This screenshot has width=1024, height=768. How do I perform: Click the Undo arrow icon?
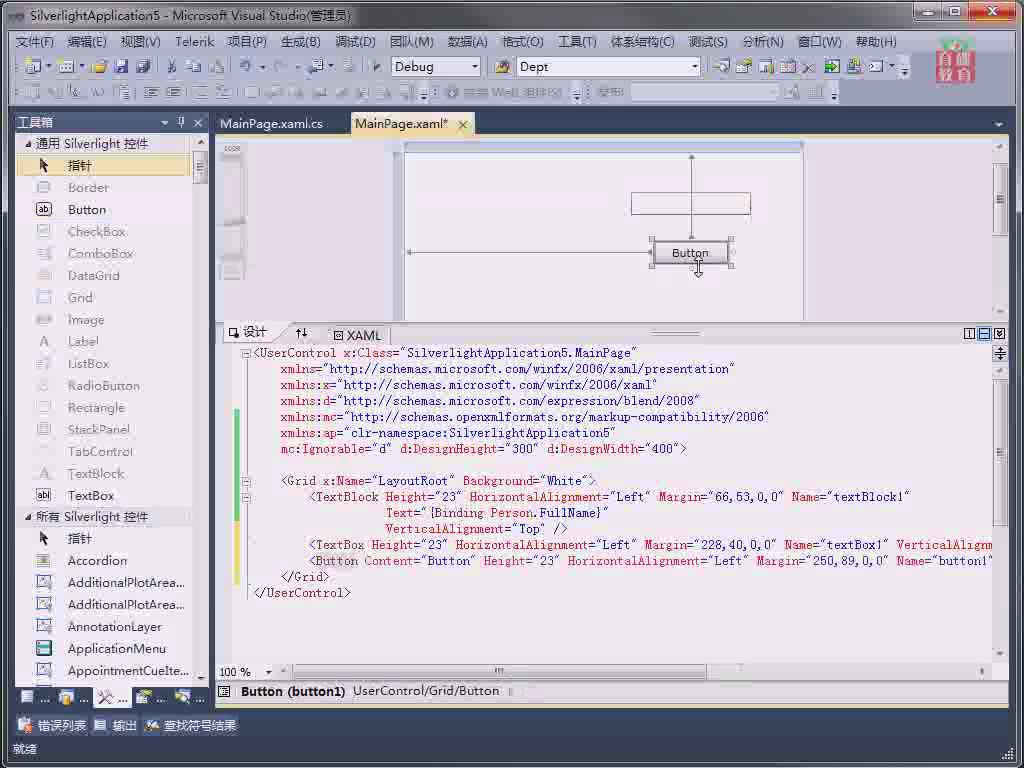click(246, 66)
